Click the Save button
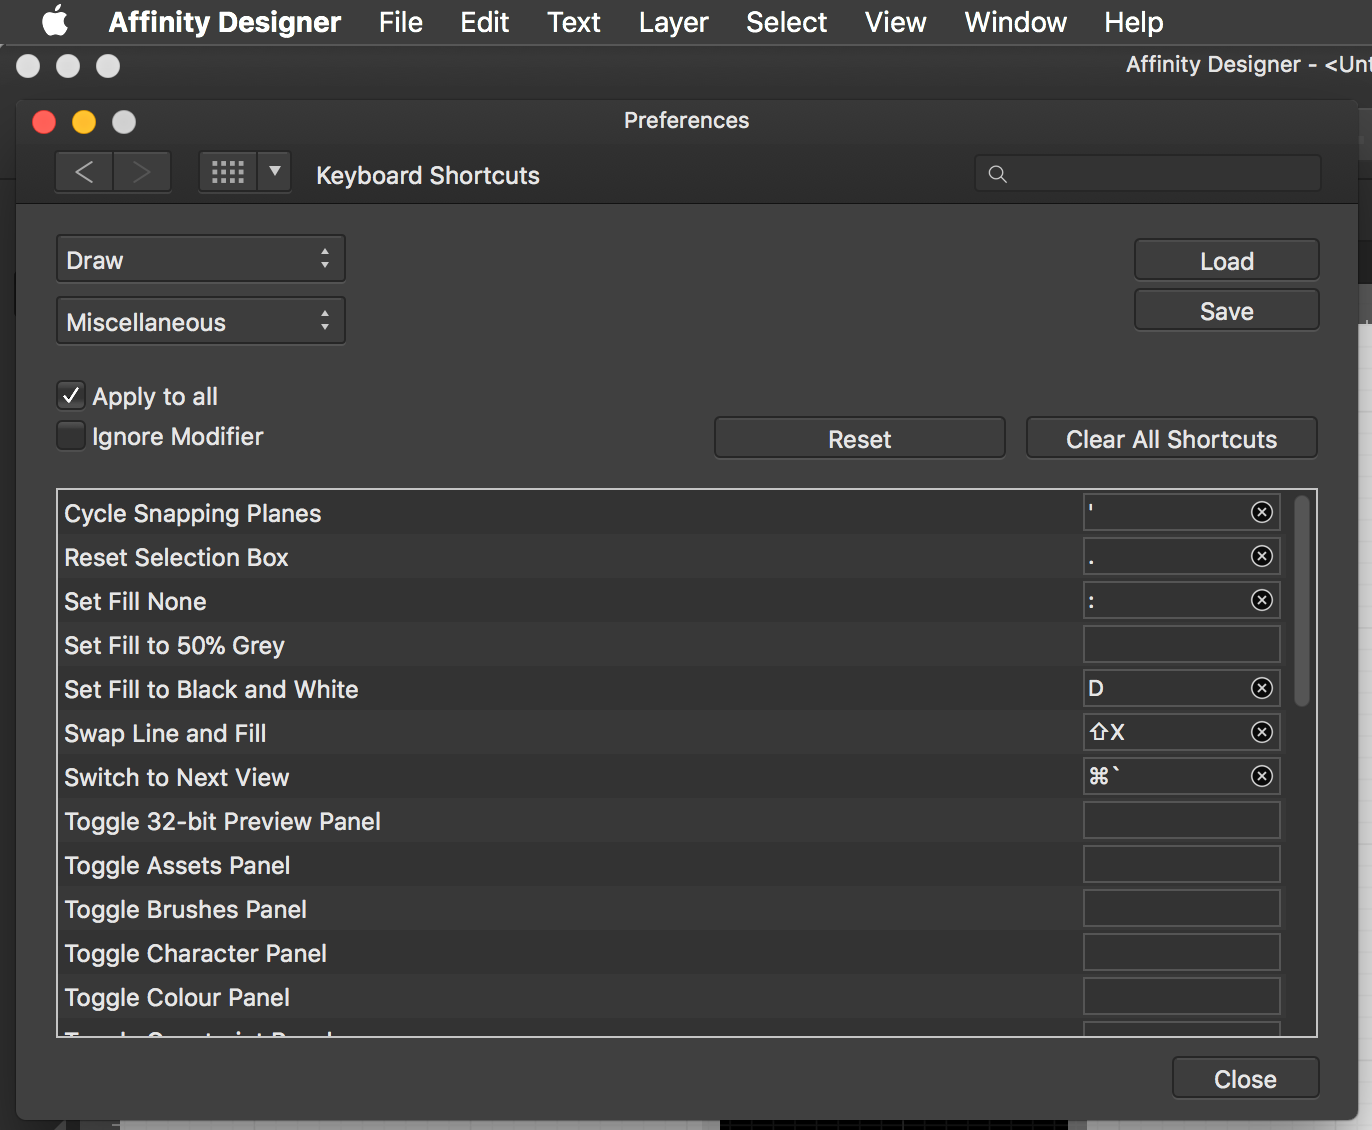 pyautogui.click(x=1227, y=310)
